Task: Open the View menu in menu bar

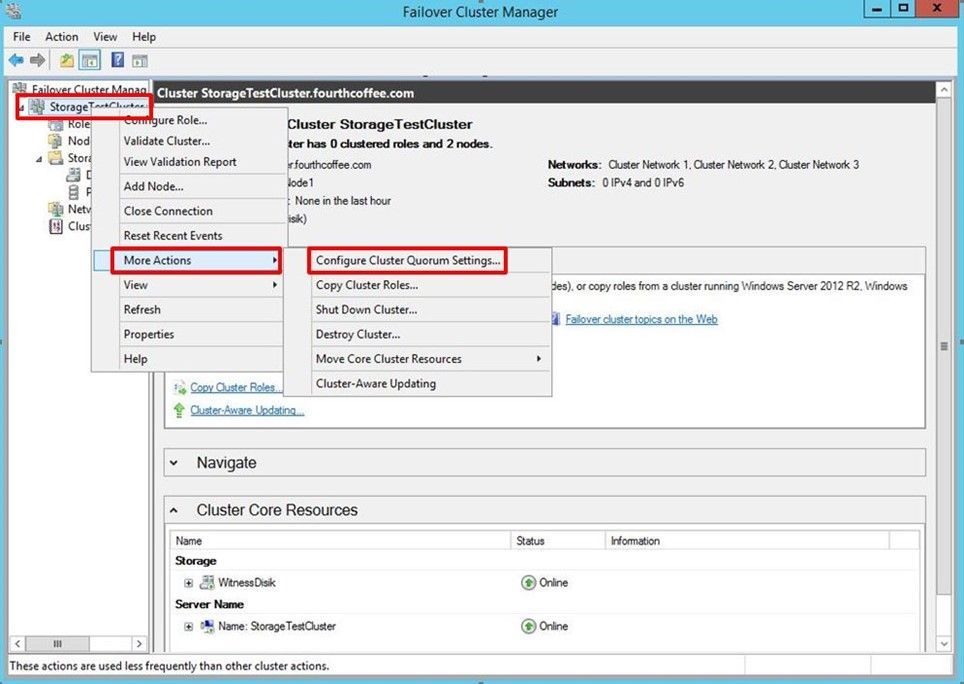Action: tap(105, 37)
